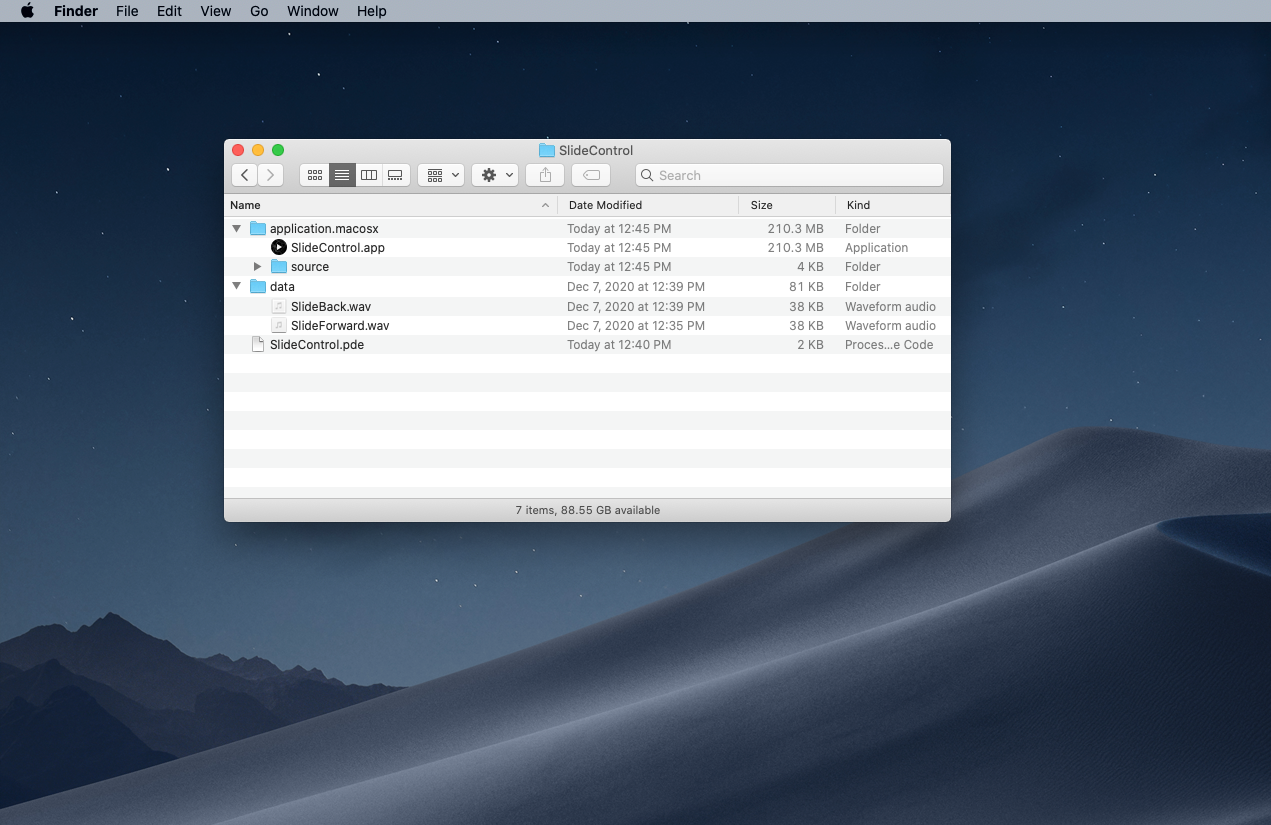Viewport: 1271px width, 825px height.
Task: Minimize the SlideControl window with yellow button
Action: [x=258, y=150]
